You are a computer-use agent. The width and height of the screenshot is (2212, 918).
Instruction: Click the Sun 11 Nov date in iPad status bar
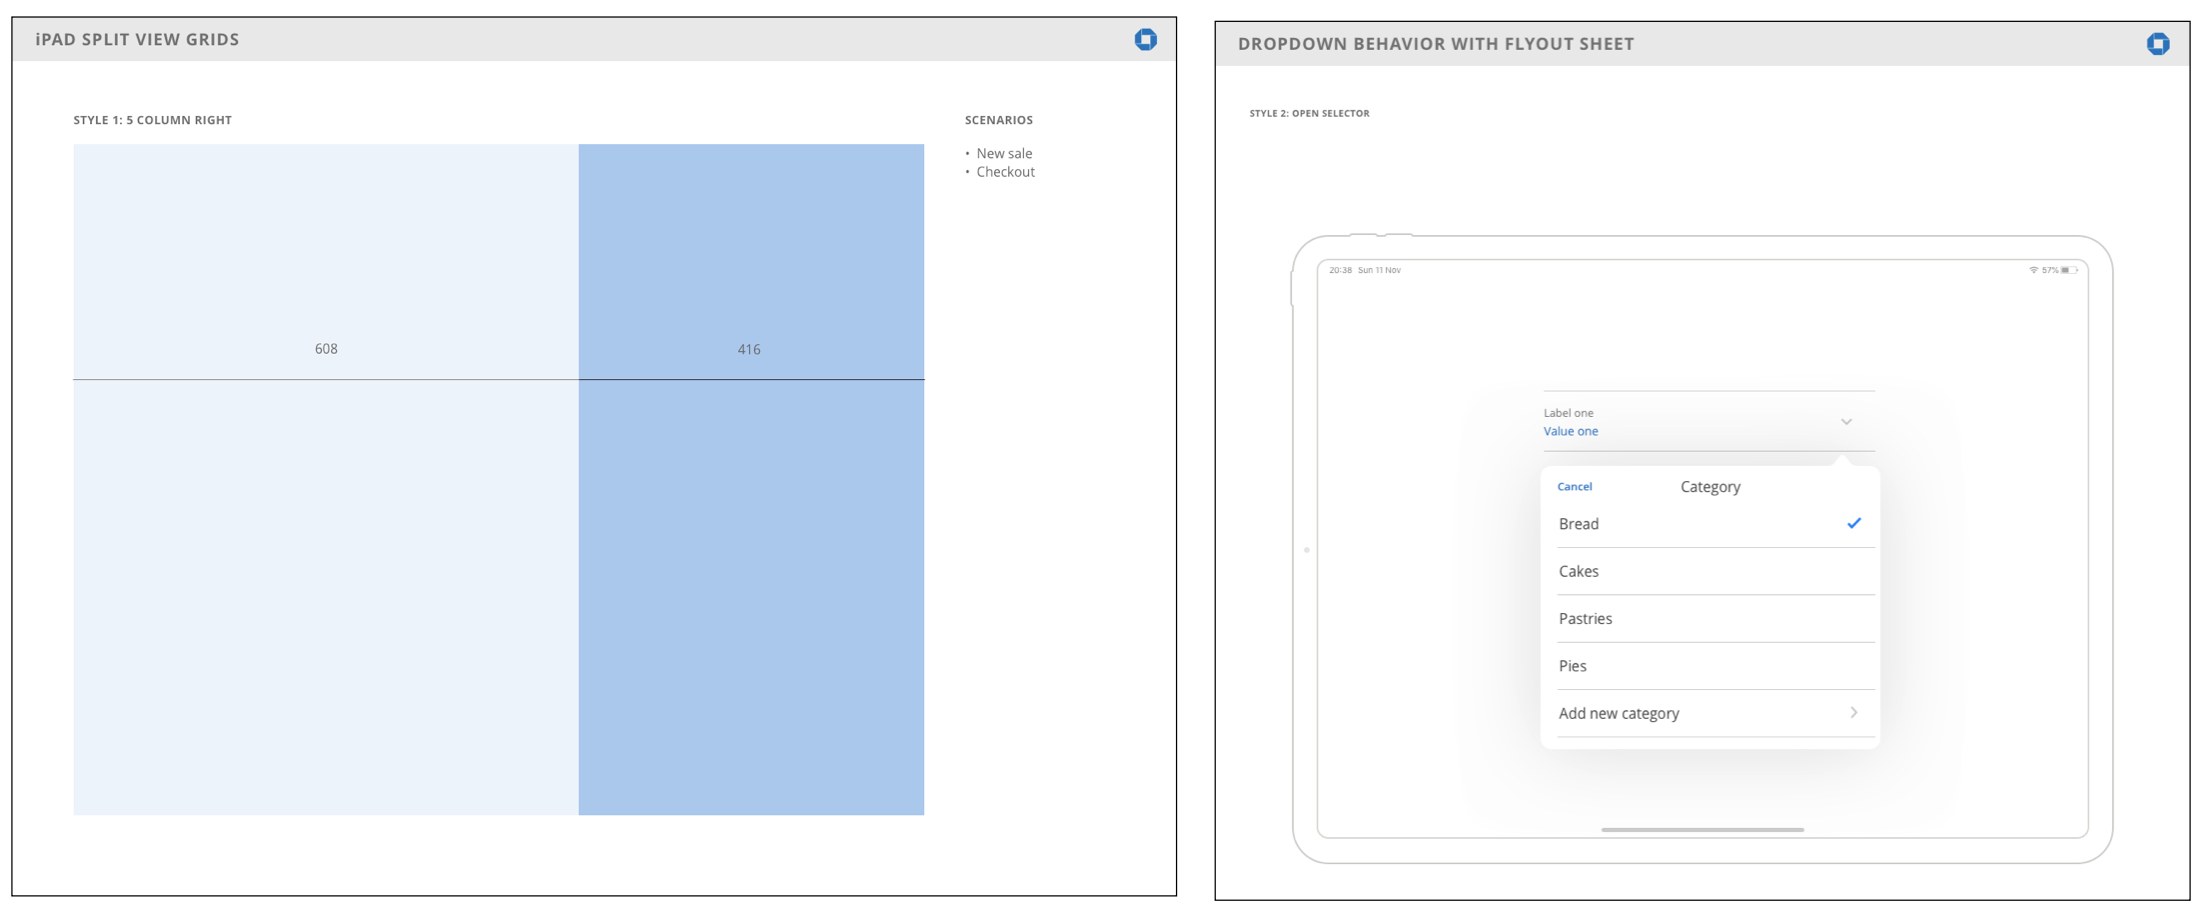coord(1379,270)
